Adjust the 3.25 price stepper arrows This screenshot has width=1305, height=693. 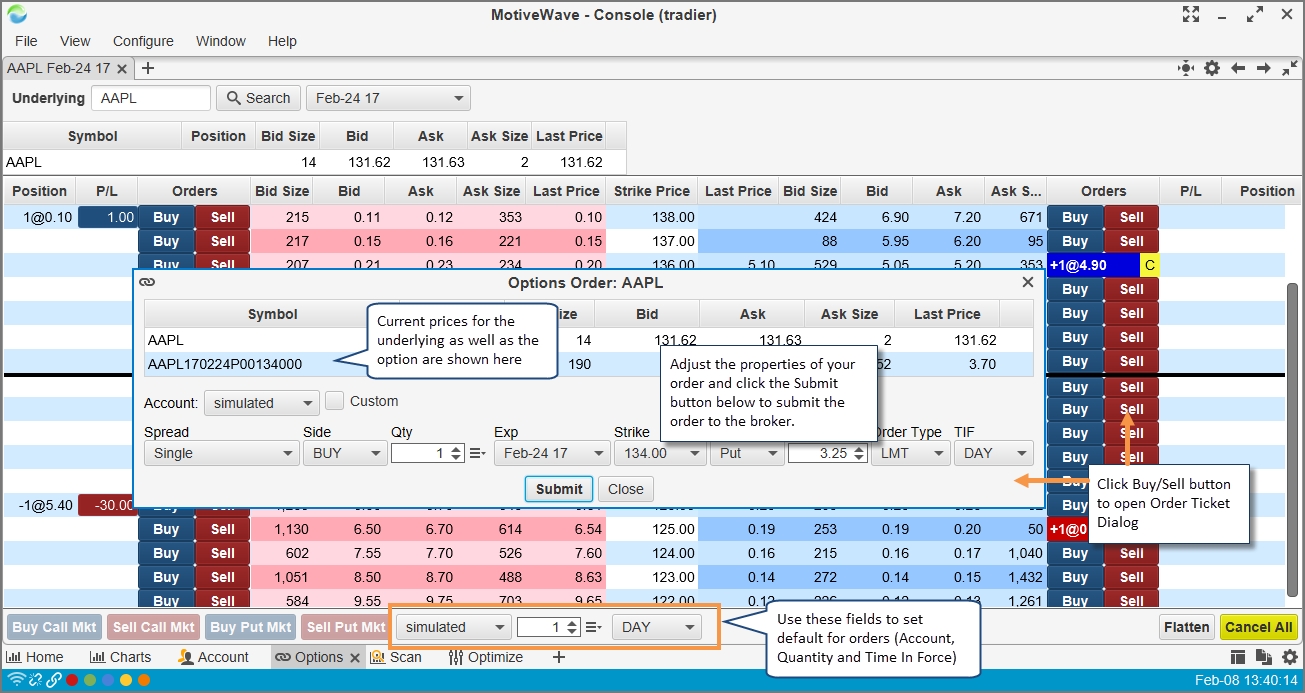pyautogui.click(x=857, y=453)
